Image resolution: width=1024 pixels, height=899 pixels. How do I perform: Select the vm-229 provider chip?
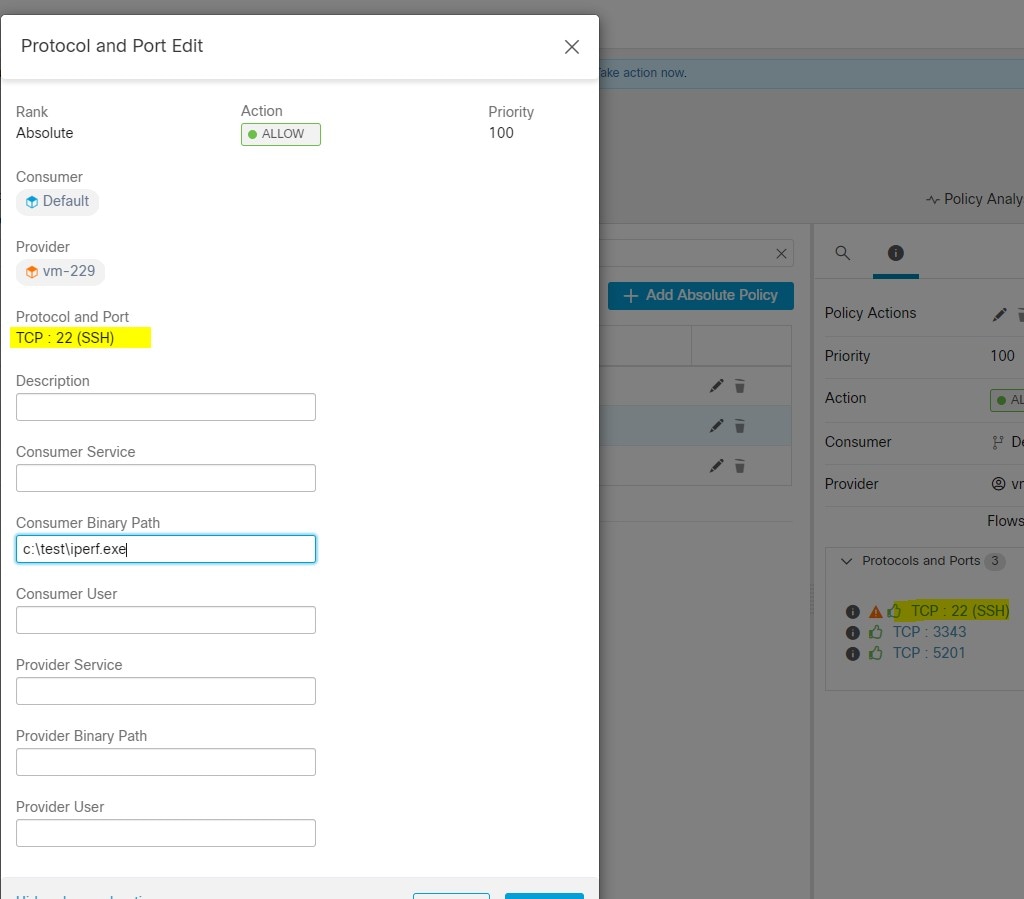(60, 271)
